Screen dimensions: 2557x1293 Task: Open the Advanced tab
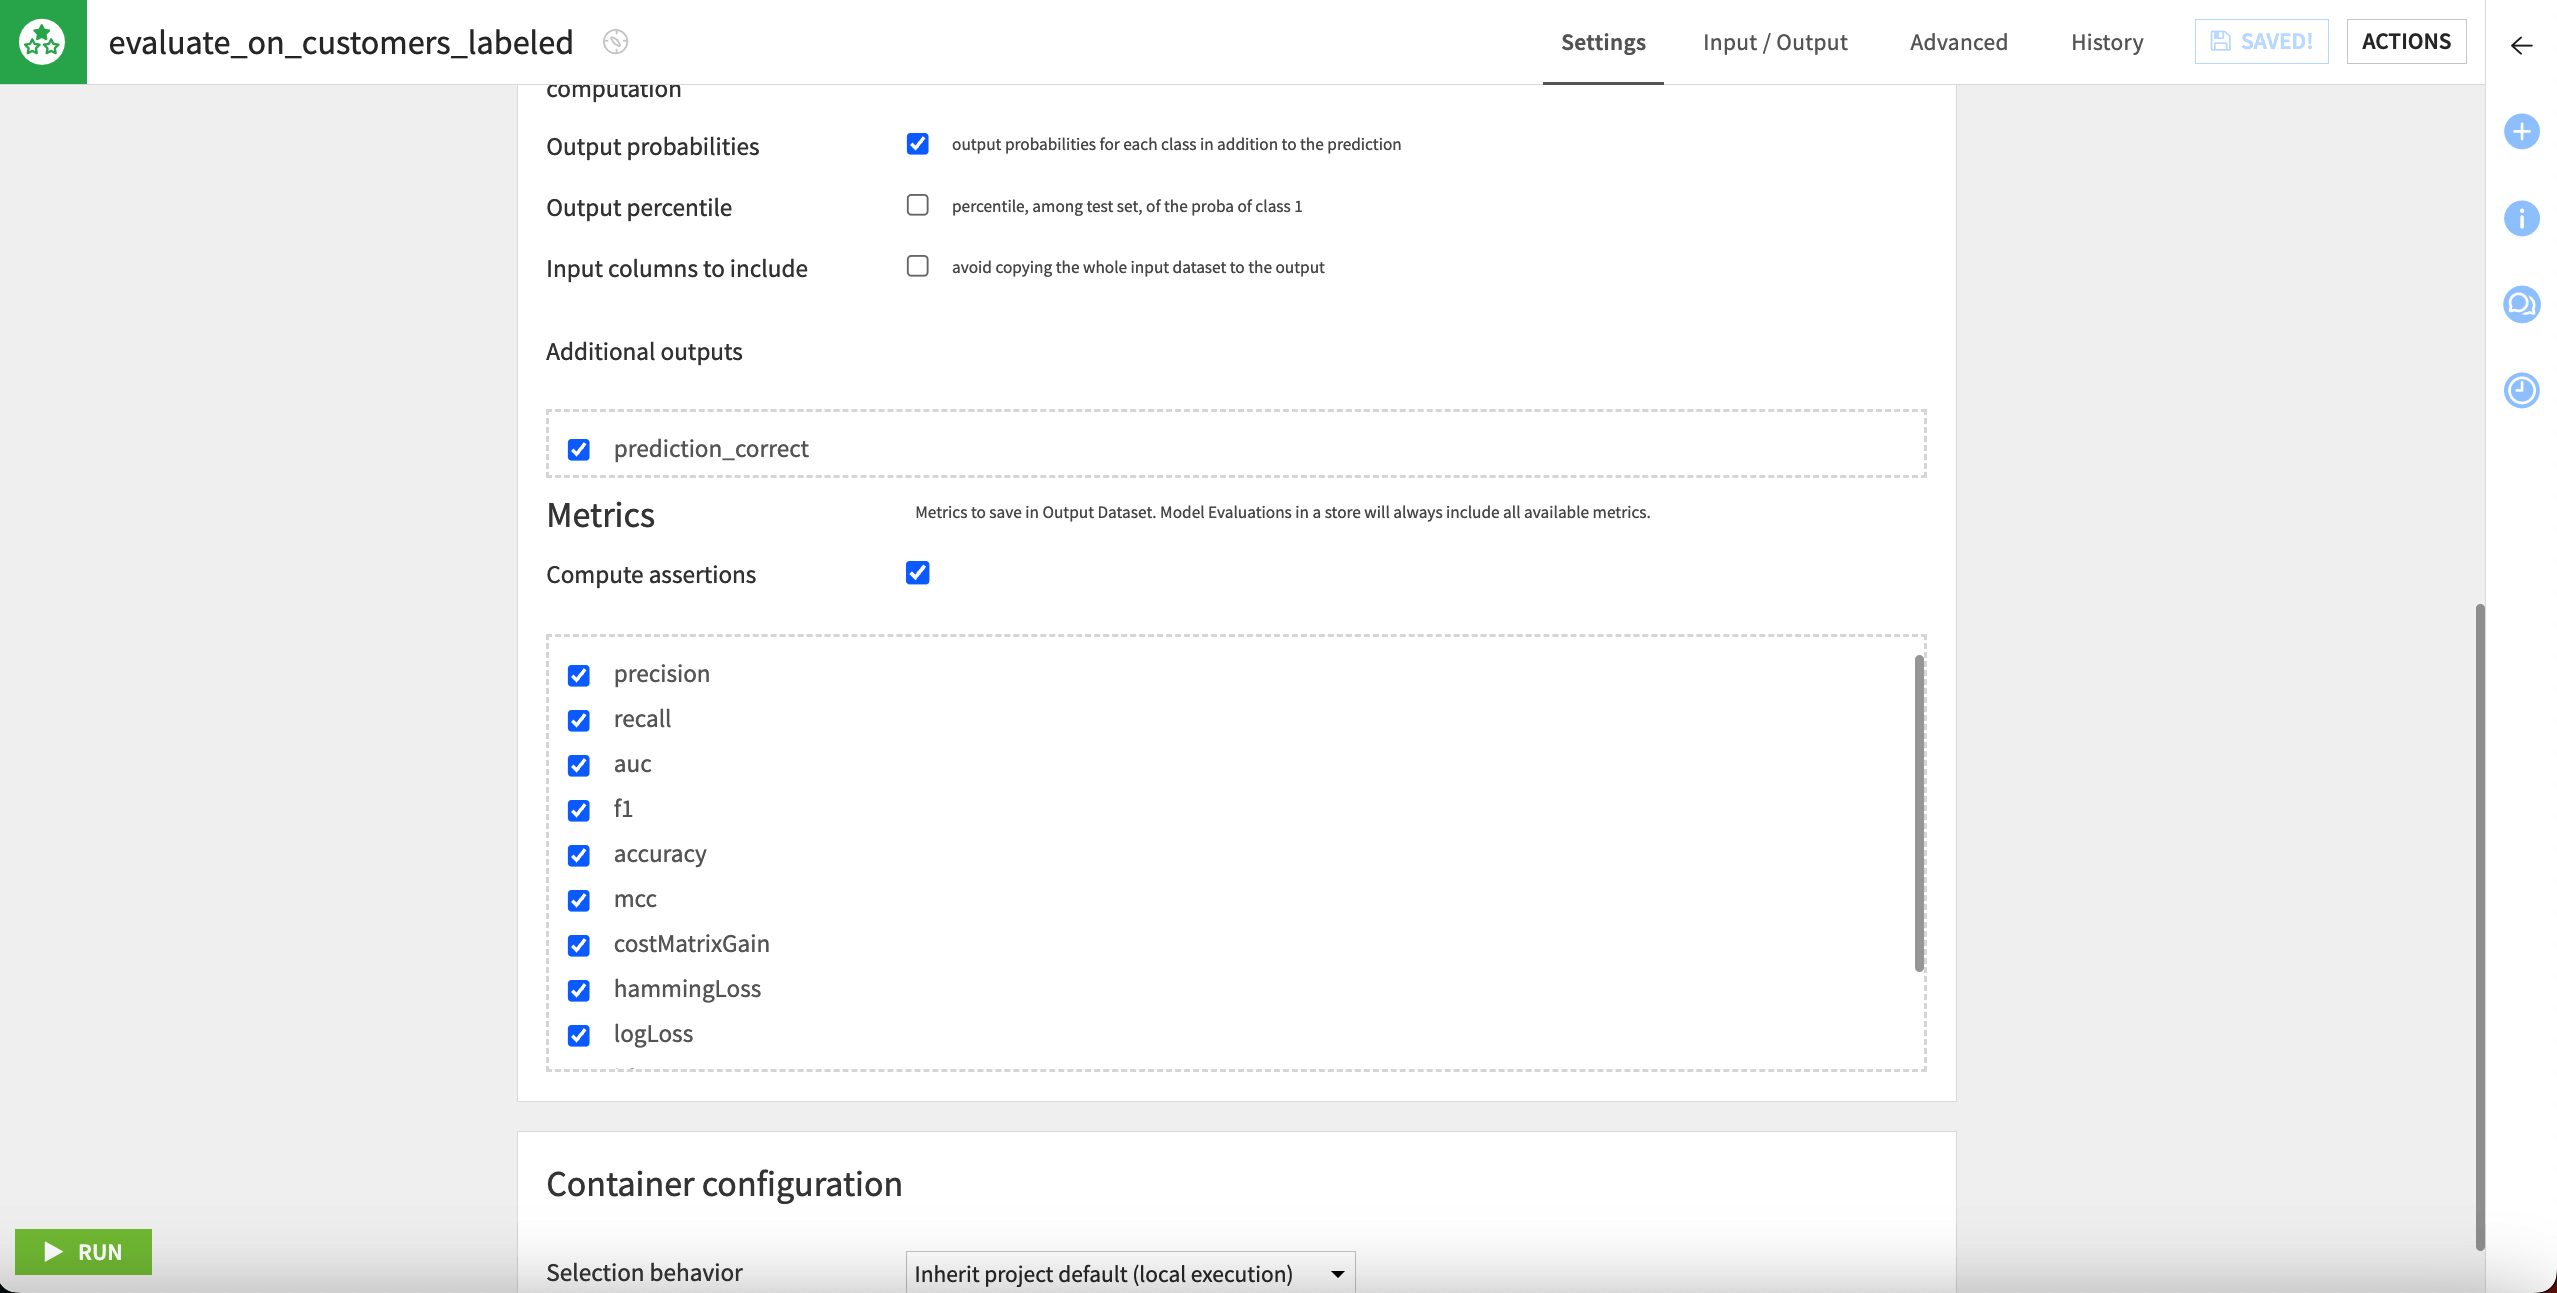click(x=1958, y=42)
